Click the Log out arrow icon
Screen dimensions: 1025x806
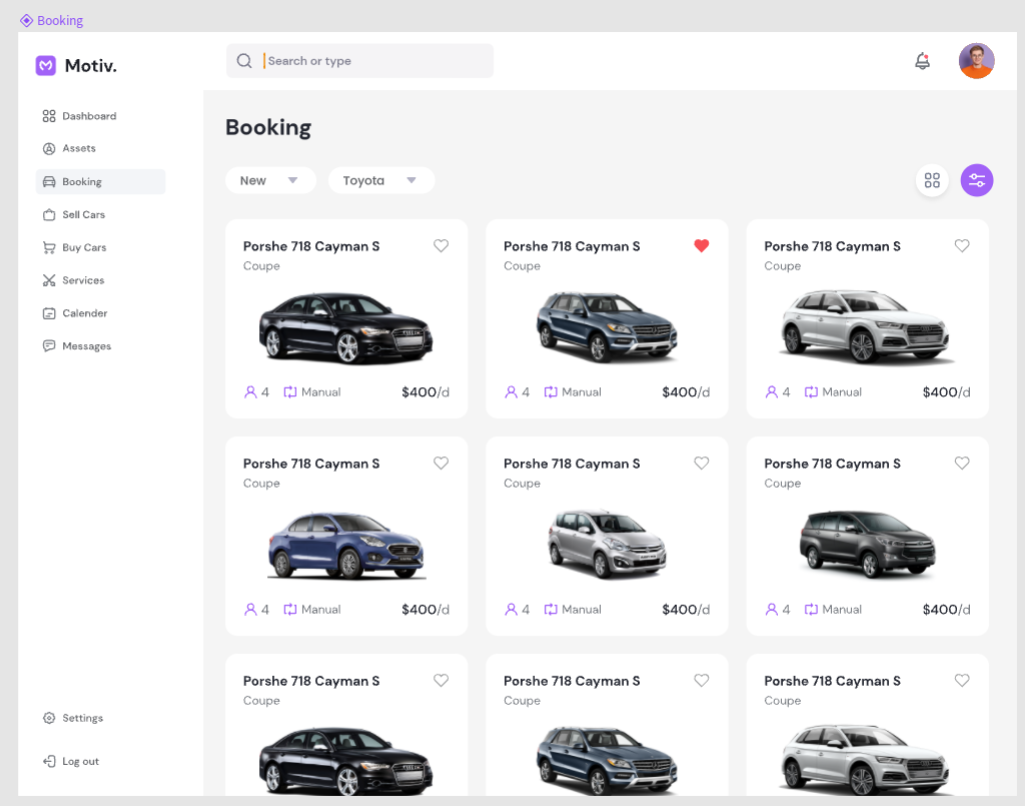pyautogui.click(x=49, y=761)
